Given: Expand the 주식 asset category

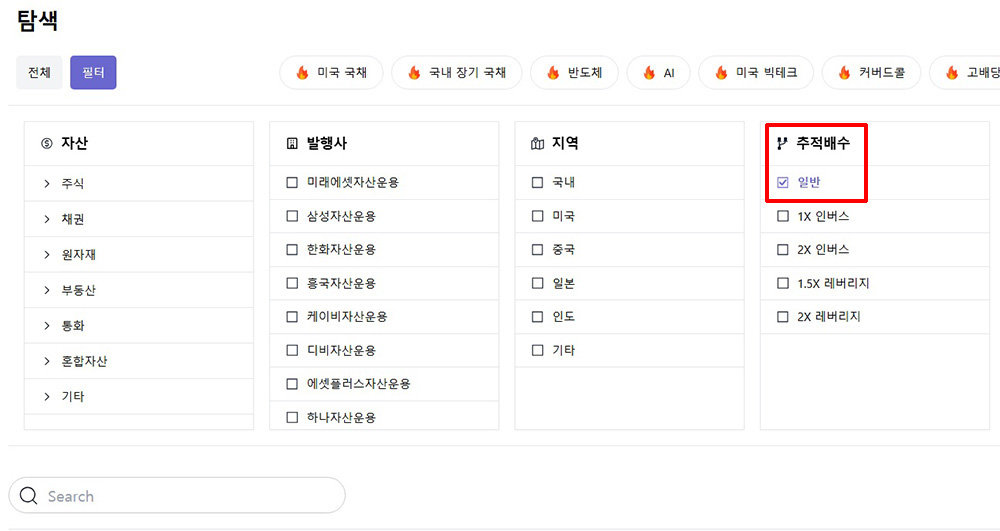Looking at the screenshot, I should [47, 183].
